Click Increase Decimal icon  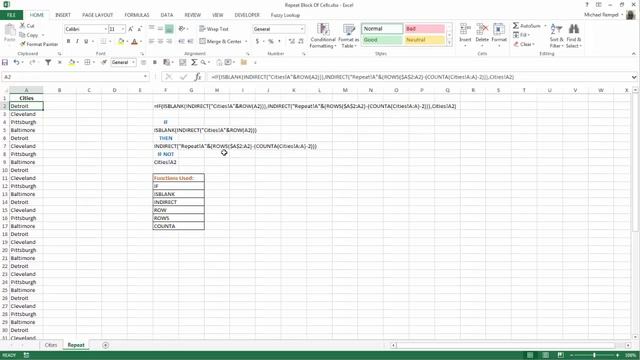tap(291, 41)
